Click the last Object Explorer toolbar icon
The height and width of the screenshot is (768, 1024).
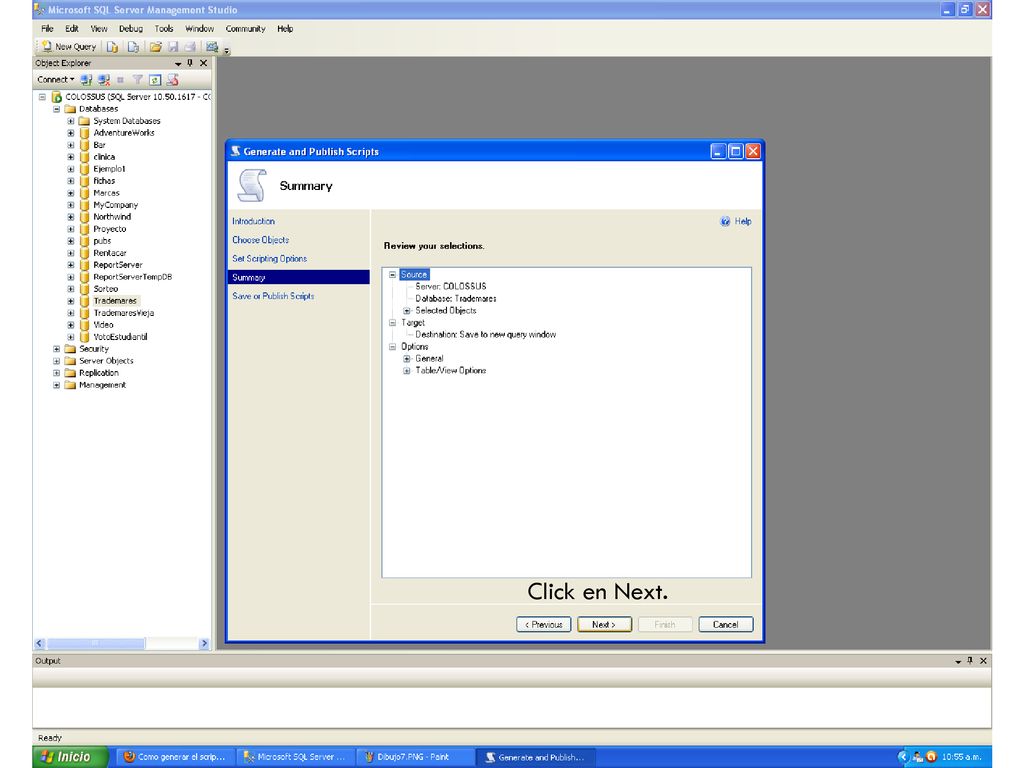pos(172,80)
